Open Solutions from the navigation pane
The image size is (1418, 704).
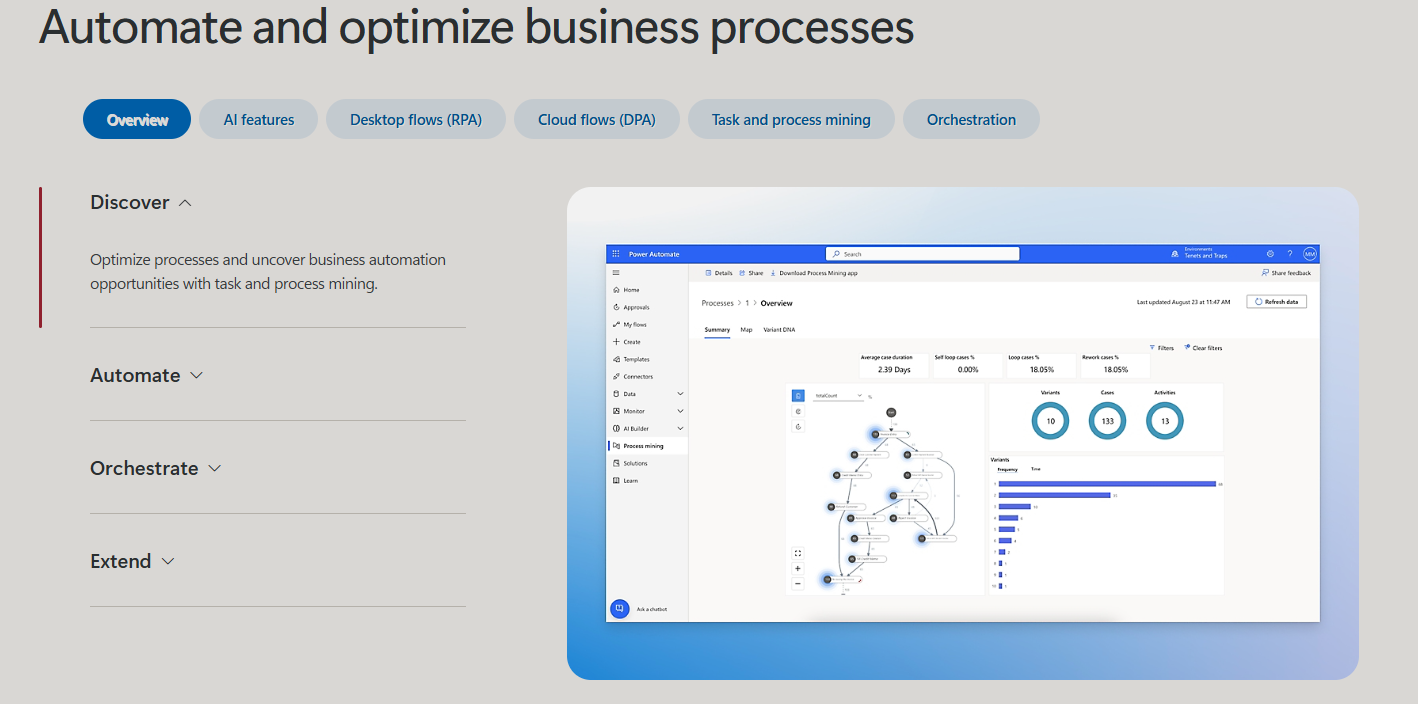[x=635, y=463]
